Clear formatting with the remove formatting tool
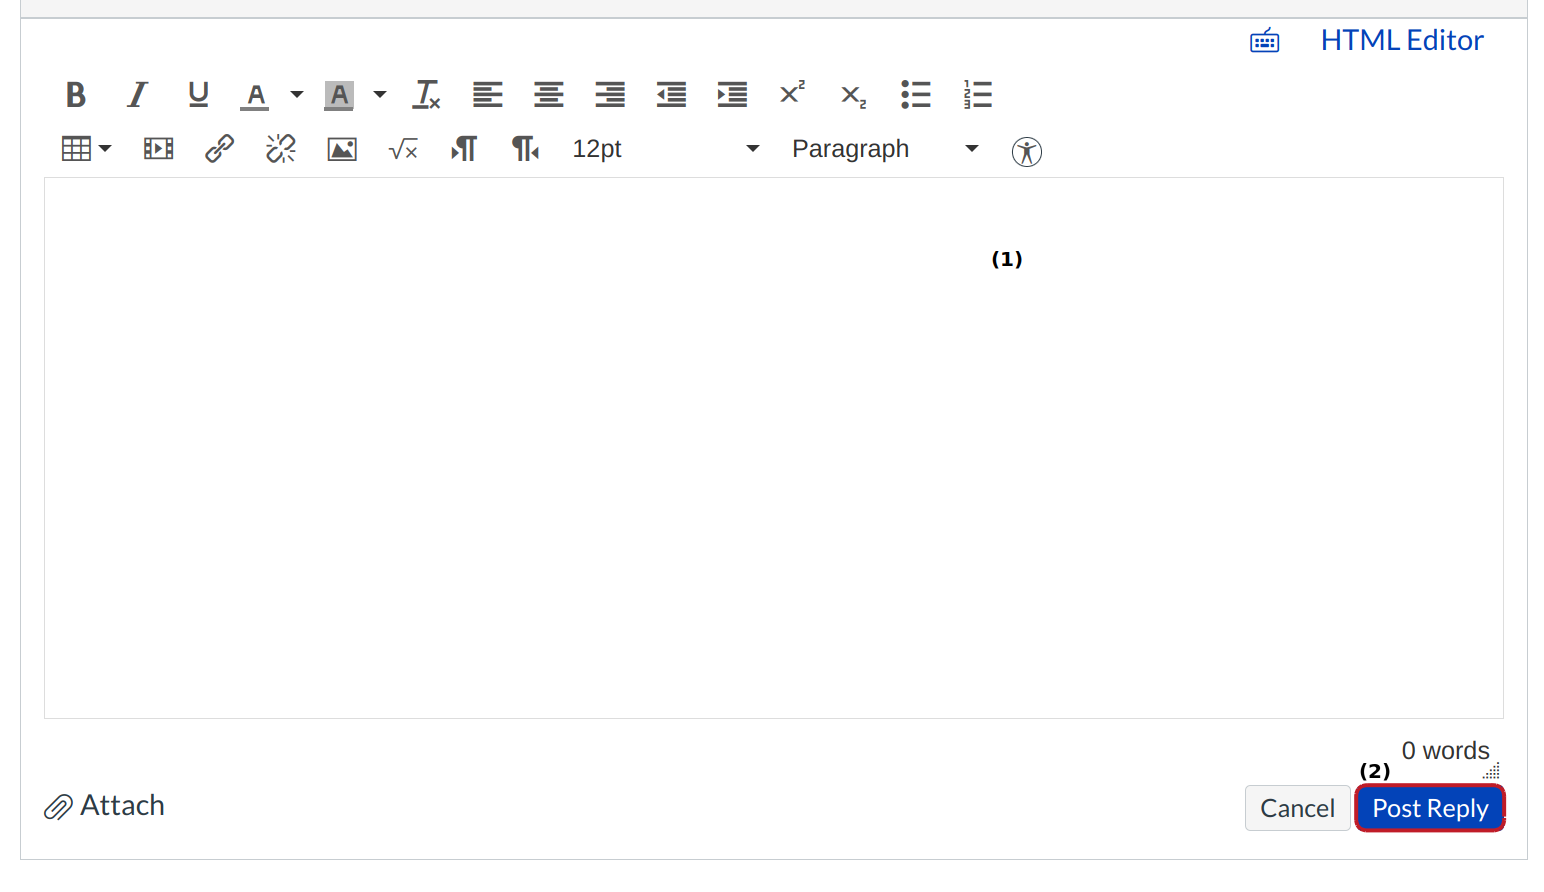The height and width of the screenshot is (892, 1544). point(426,94)
